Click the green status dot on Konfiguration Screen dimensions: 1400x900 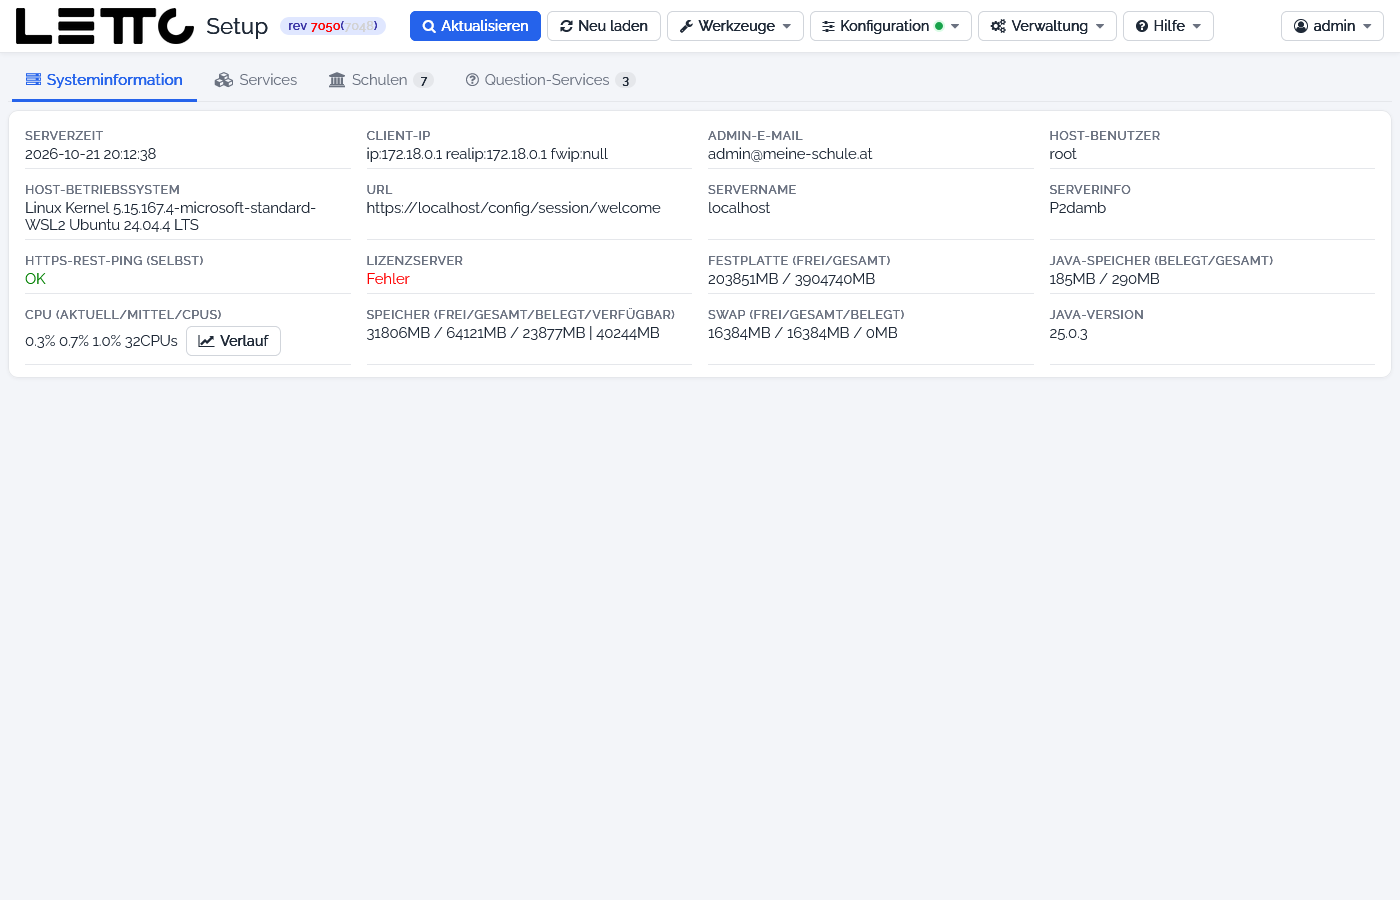[x=939, y=26]
